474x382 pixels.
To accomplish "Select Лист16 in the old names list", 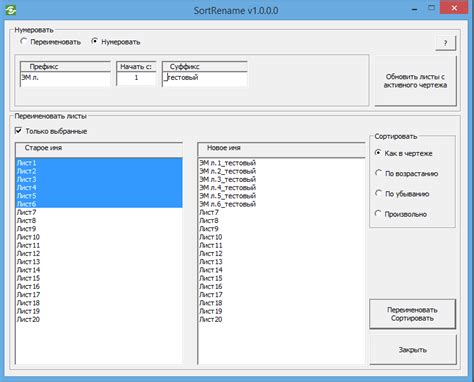I will click(99, 286).
